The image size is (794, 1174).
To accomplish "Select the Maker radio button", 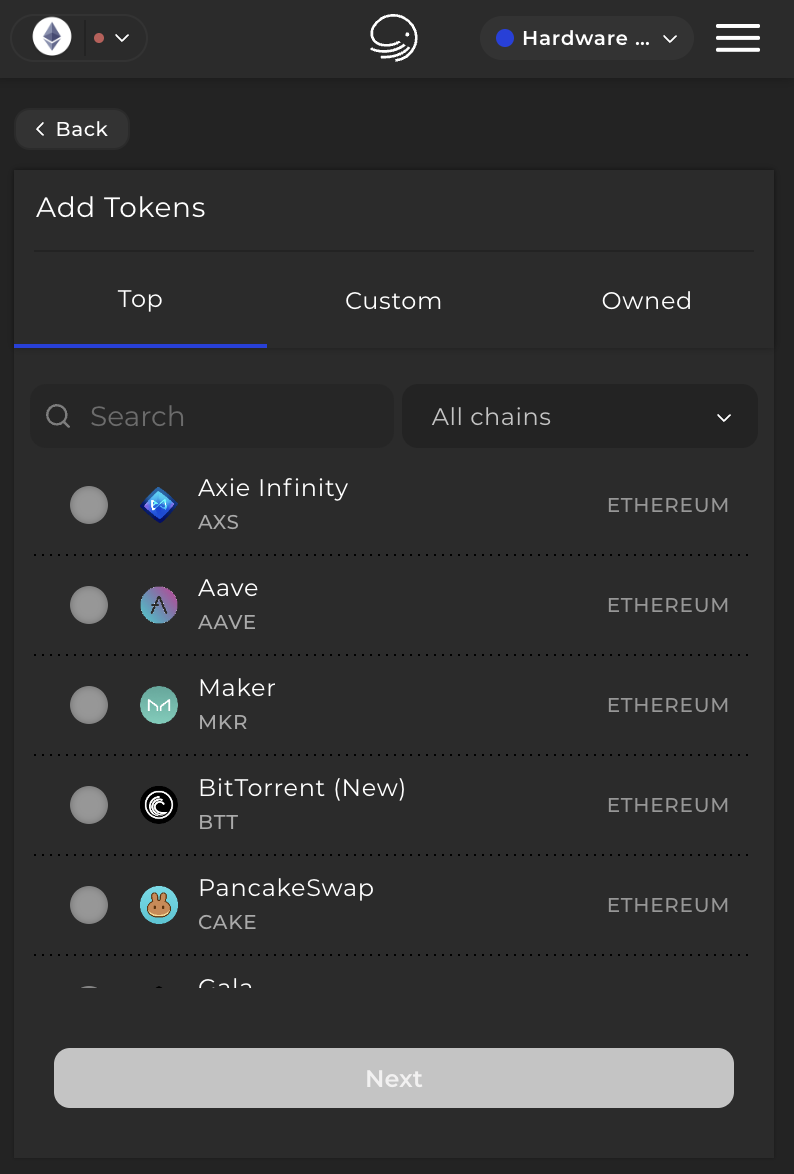I will [x=89, y=705].
